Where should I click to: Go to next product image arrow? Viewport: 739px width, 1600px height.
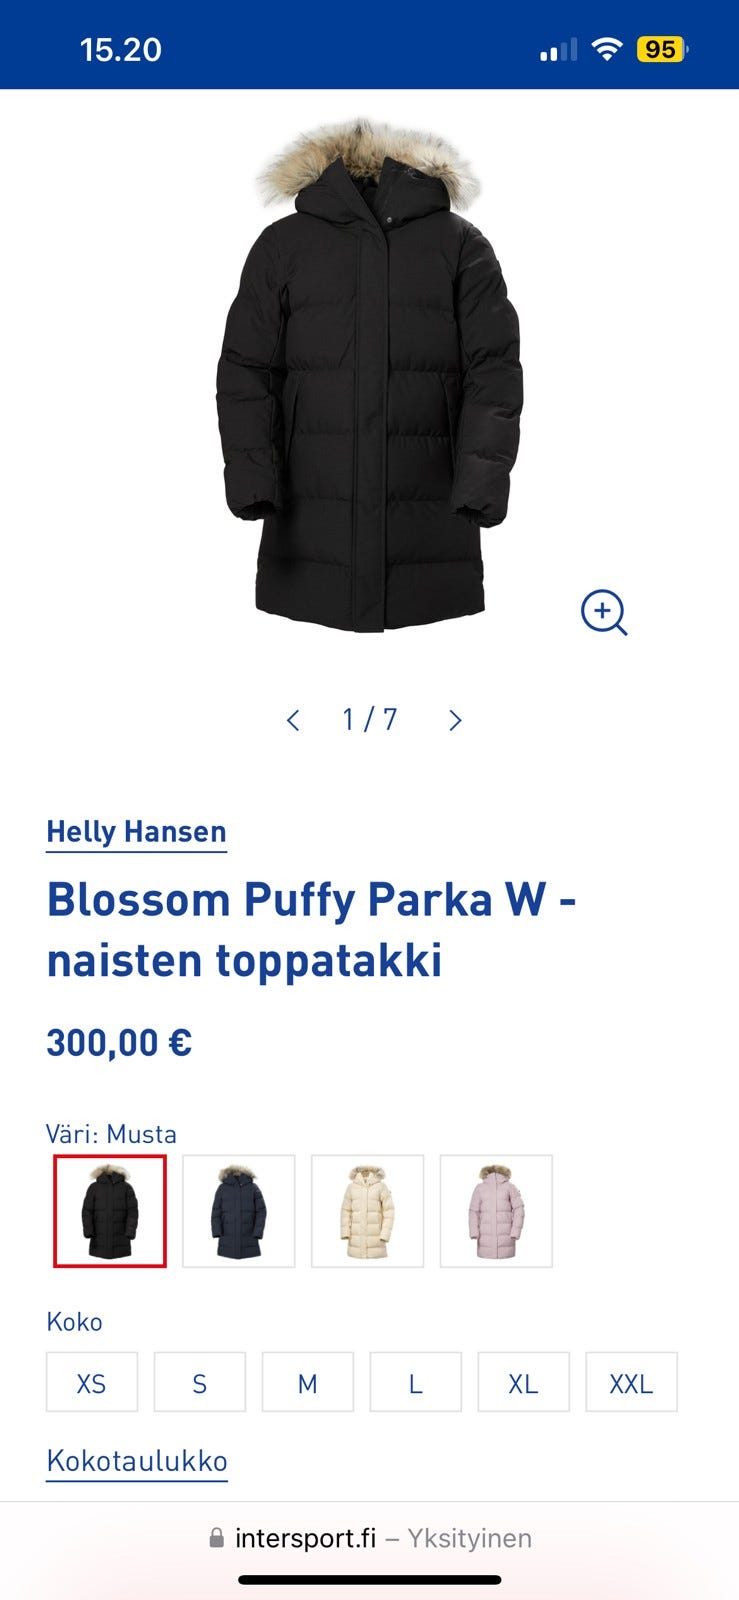[x=455, y=720]
